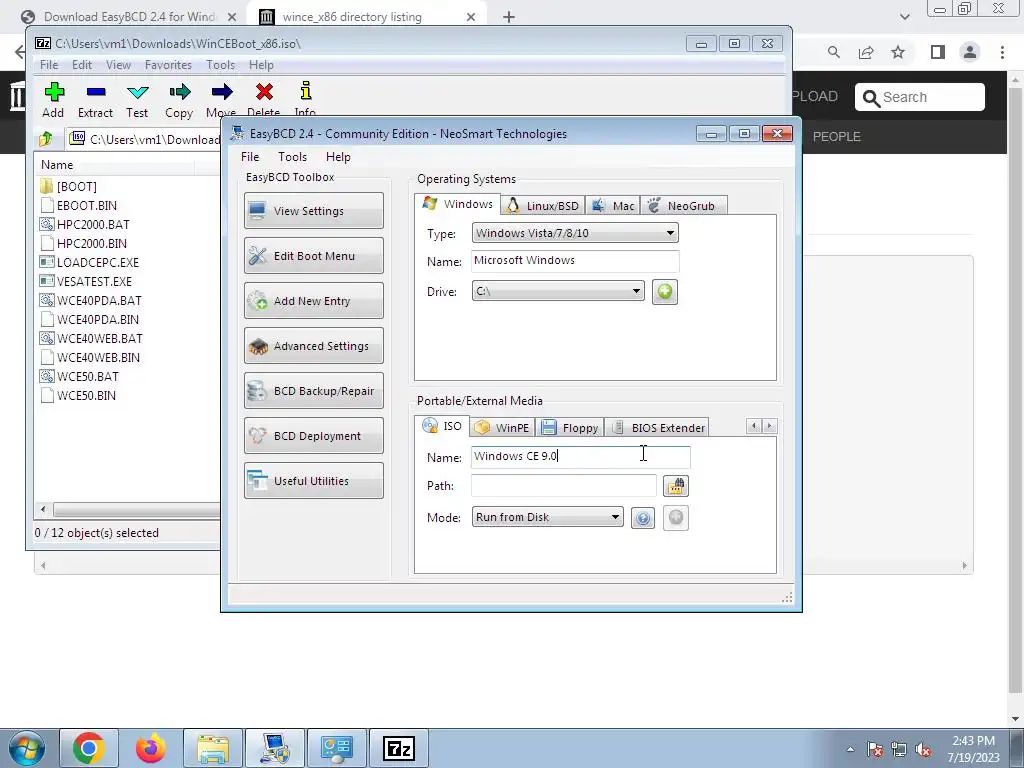Open EasyBCD File menu
The image size is (1024, 768).
250,157
